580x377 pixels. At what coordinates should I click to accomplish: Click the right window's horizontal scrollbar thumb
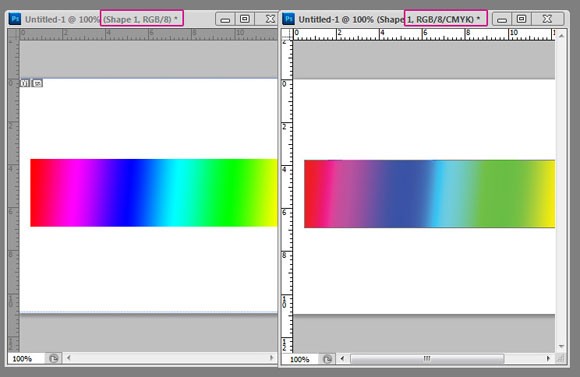pyautogui.click(x=427, y=359)
